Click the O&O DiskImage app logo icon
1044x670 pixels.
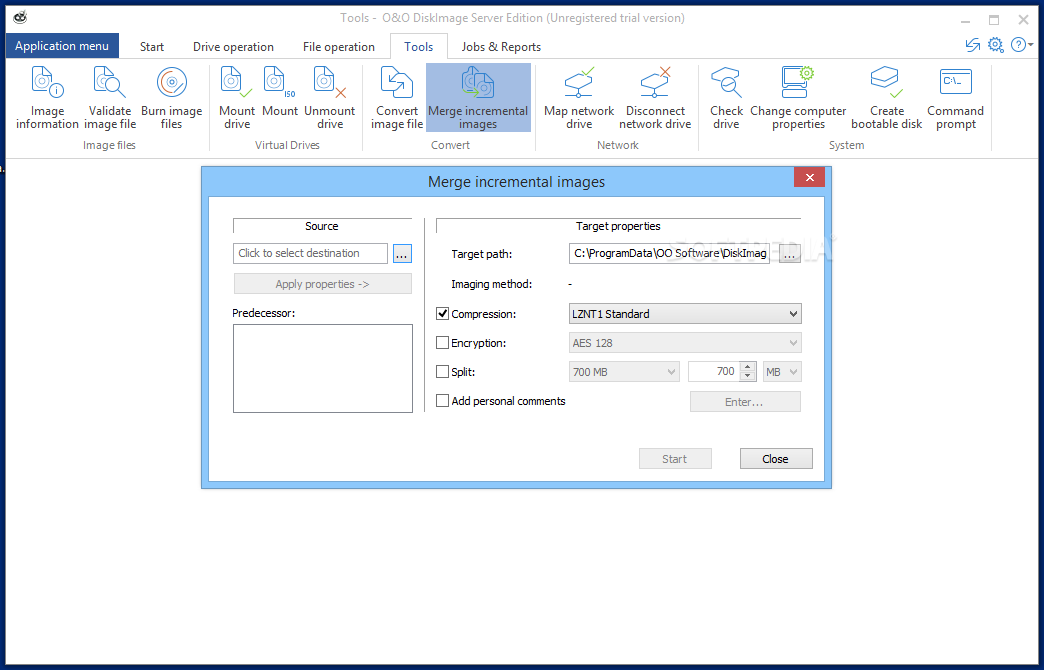point(20,18)
